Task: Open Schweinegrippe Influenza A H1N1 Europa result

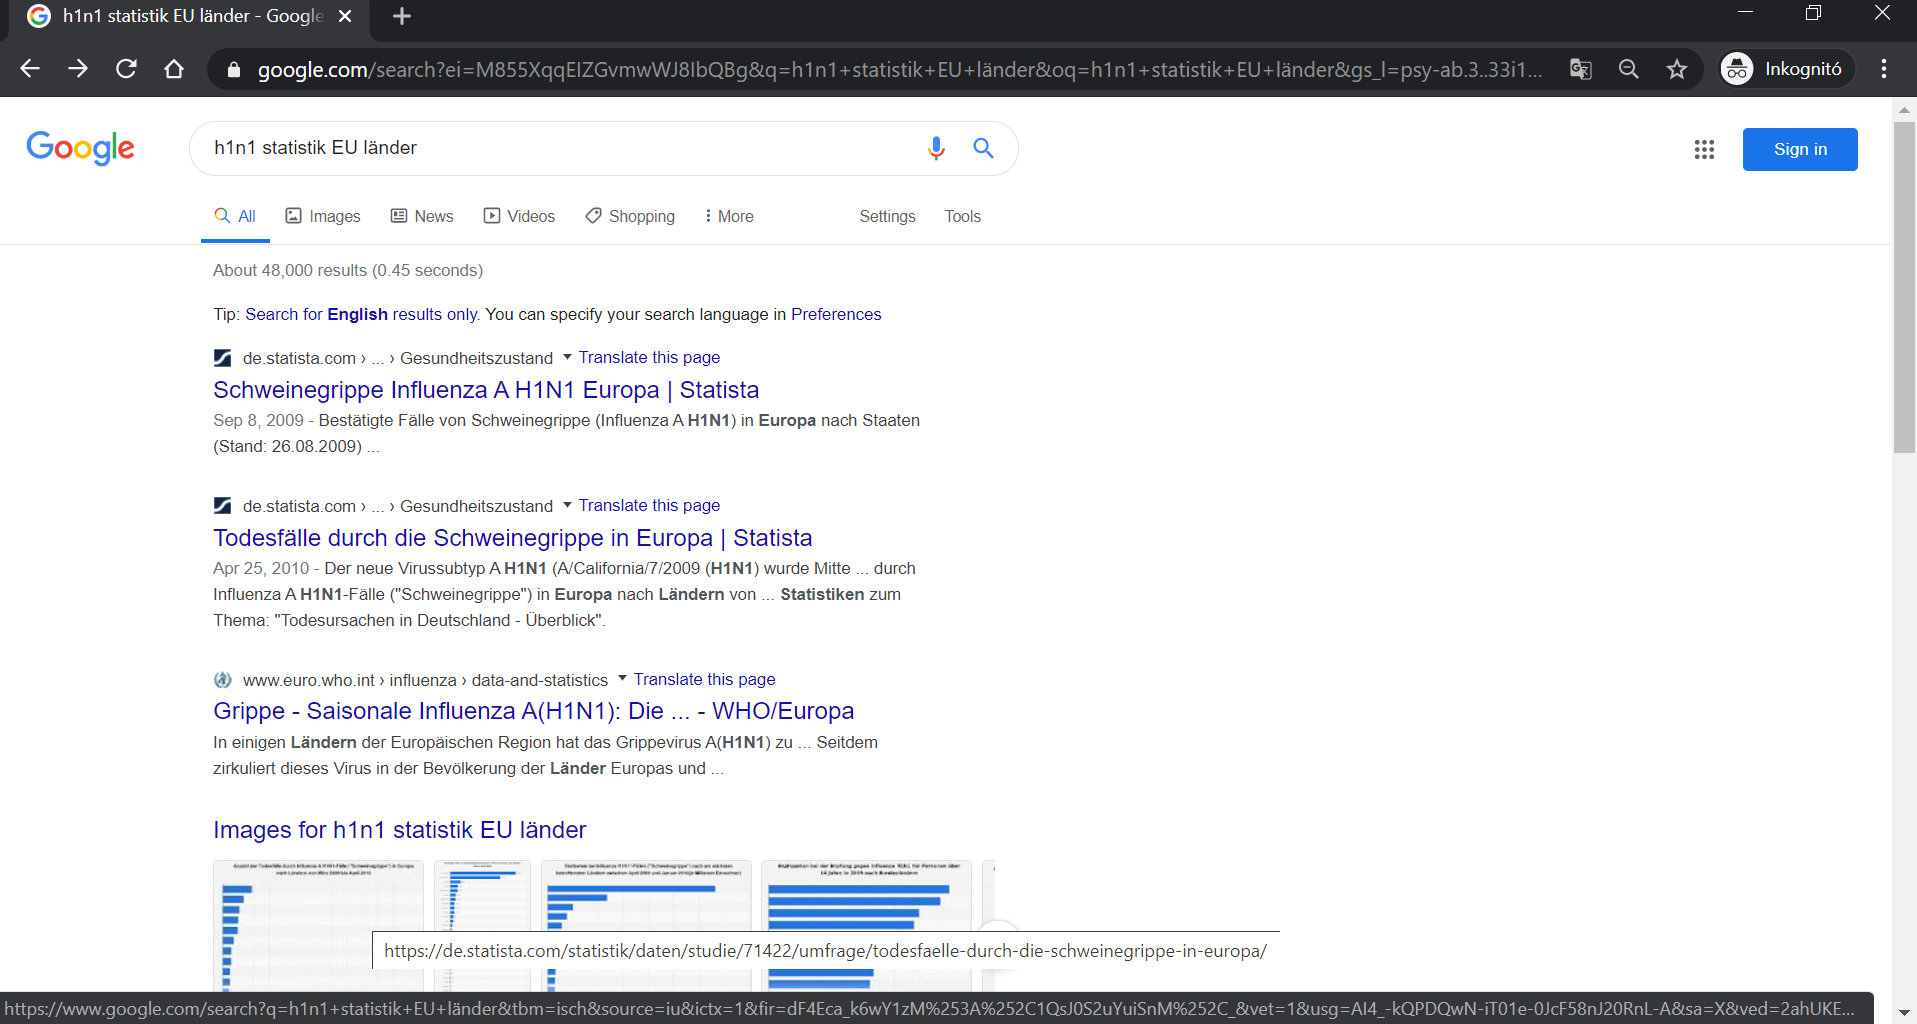Action: [x=486, y=389]
